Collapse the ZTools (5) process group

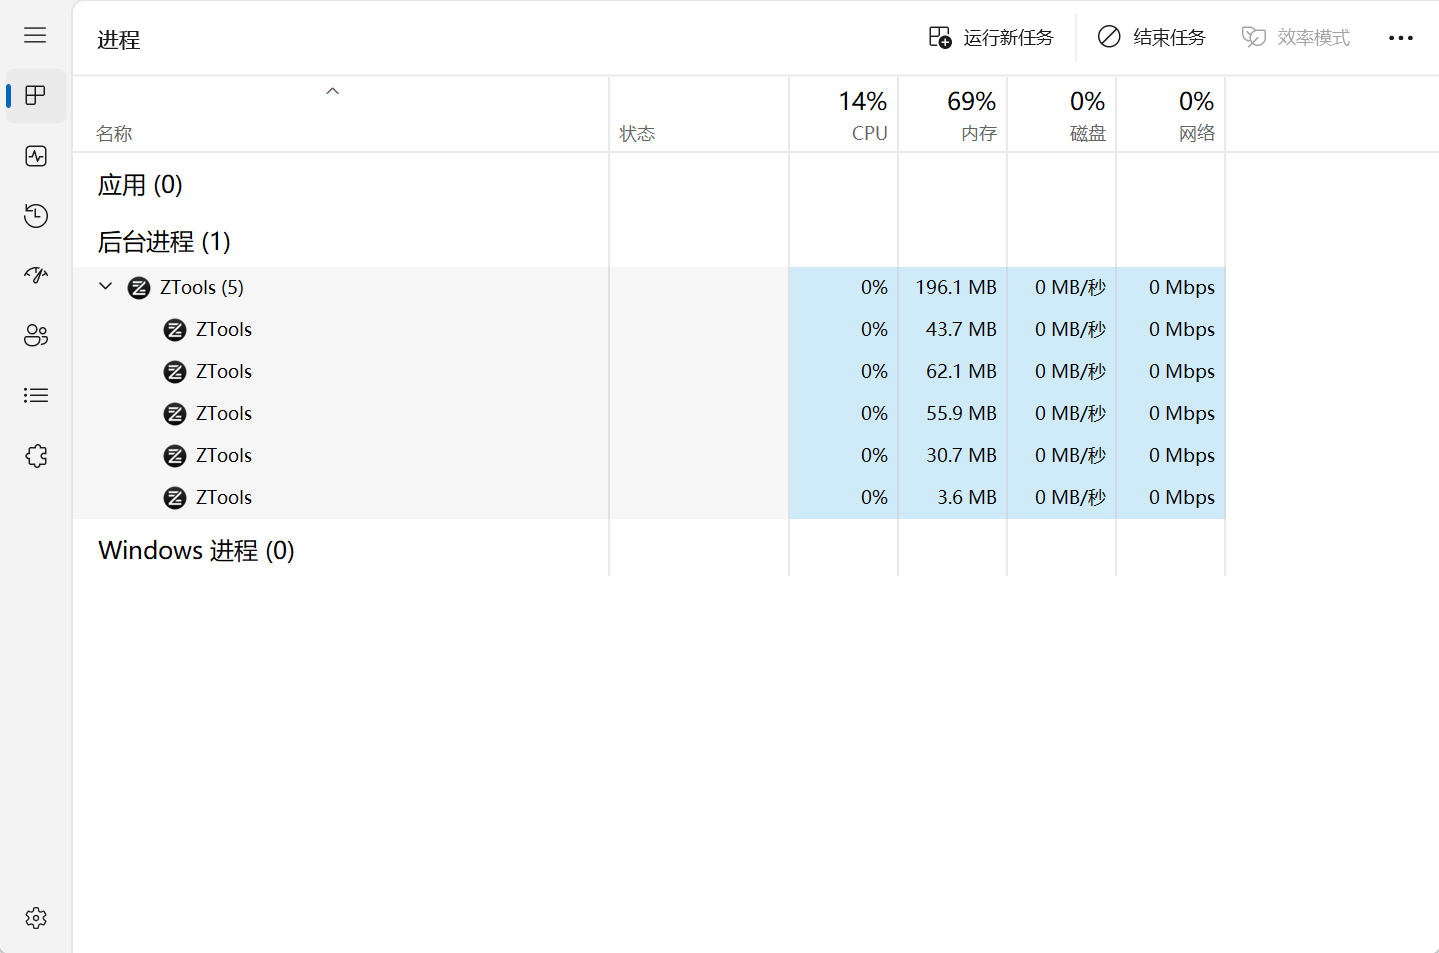106,287
